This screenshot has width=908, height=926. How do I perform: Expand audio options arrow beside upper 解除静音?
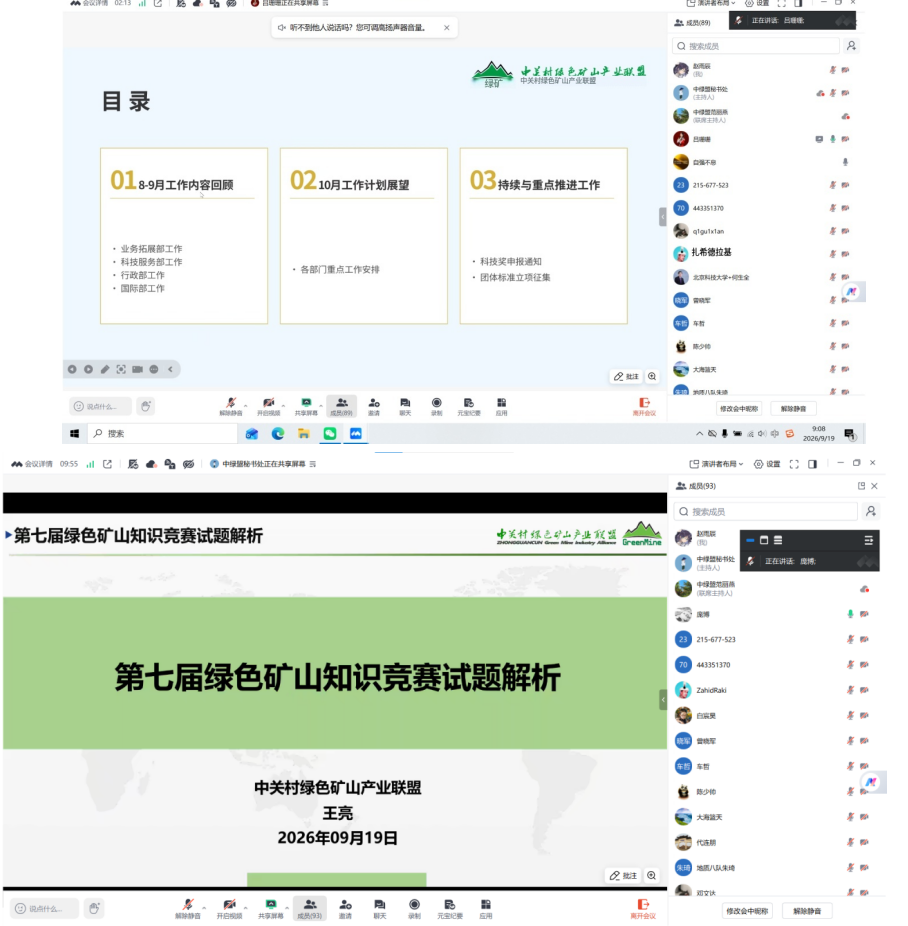pyautogui.click(x=246, y=406)
